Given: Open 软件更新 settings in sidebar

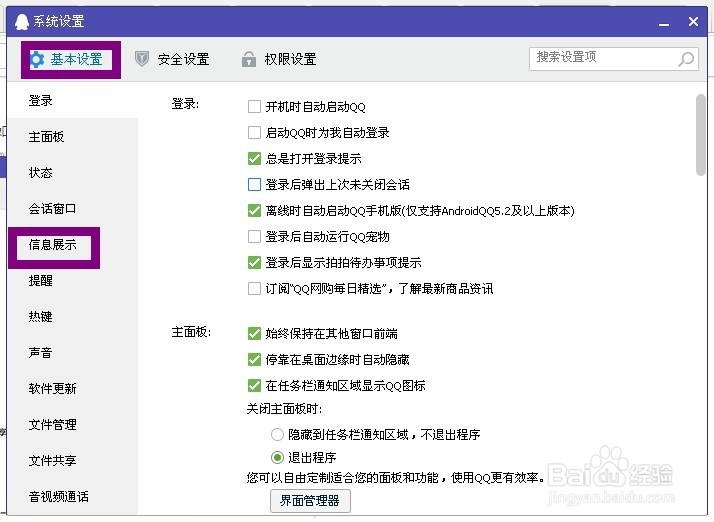Looking at the screenshot, I should pyautogui.click(x=72, y=389).
